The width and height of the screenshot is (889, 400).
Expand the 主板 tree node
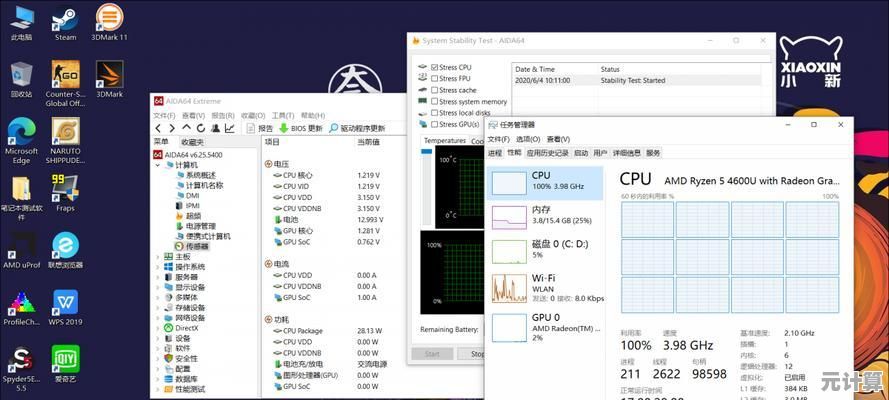(158, 257)
